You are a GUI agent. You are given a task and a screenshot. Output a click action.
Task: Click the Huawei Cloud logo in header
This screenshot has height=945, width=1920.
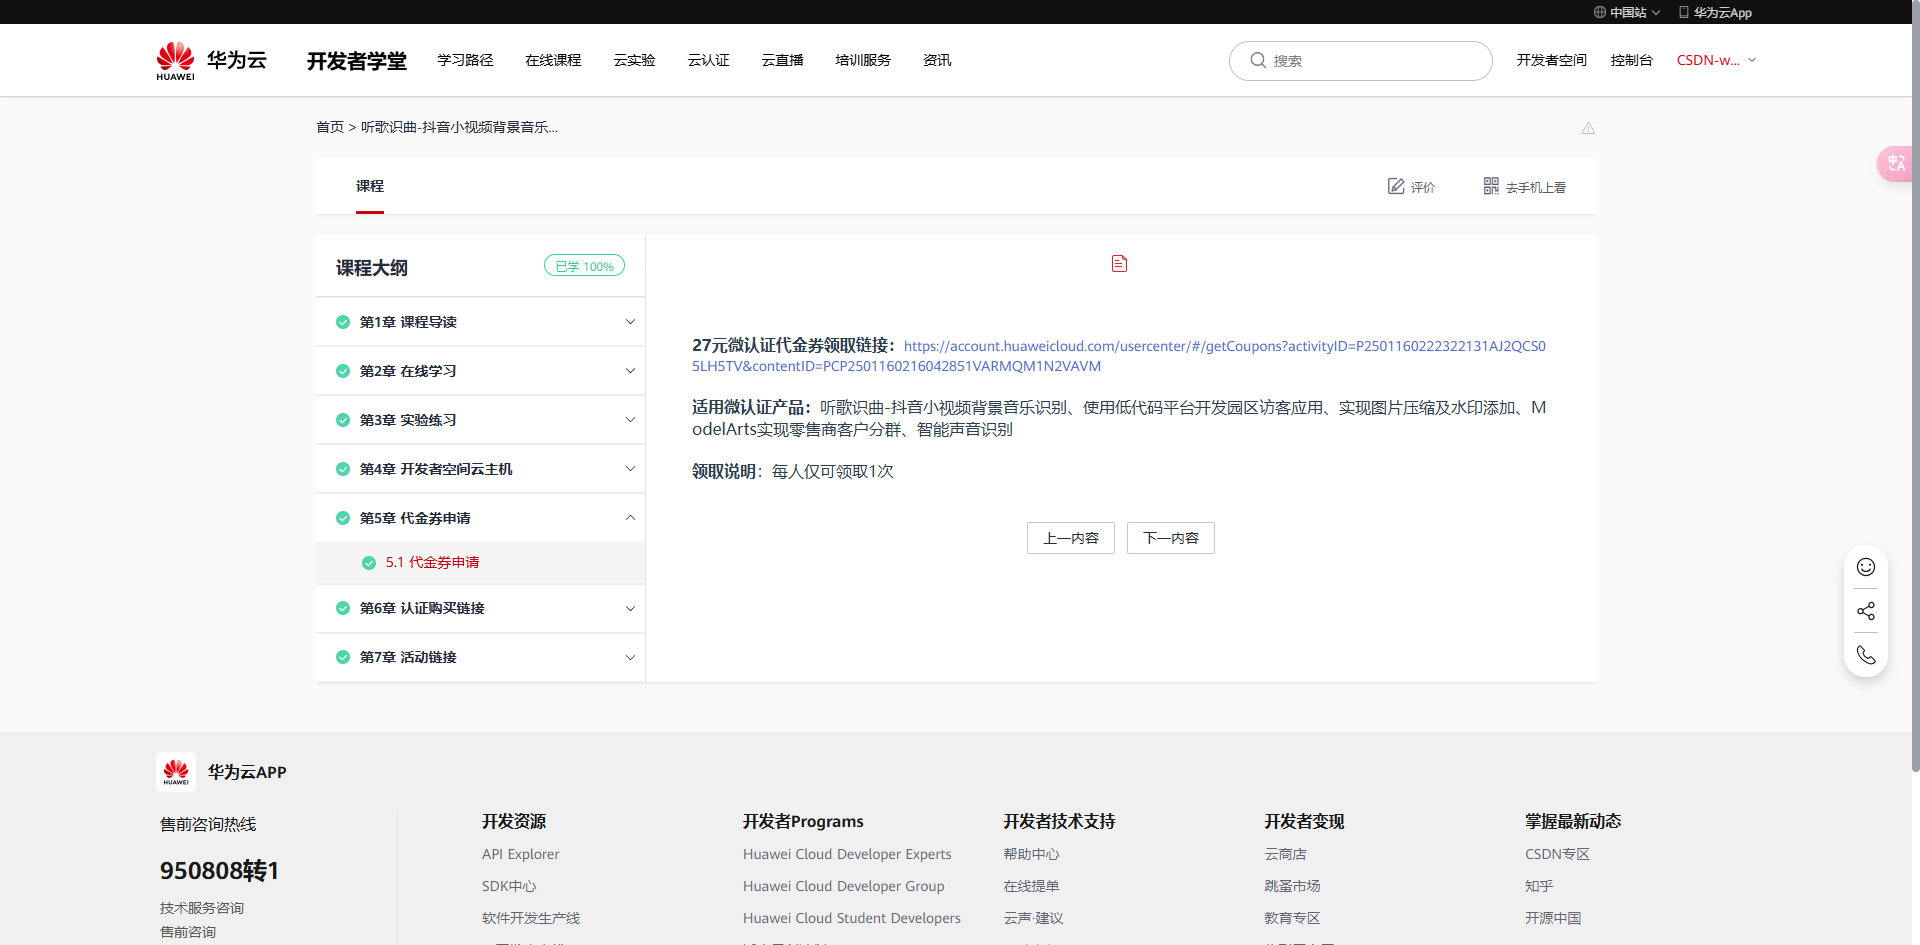click(211, 61)
